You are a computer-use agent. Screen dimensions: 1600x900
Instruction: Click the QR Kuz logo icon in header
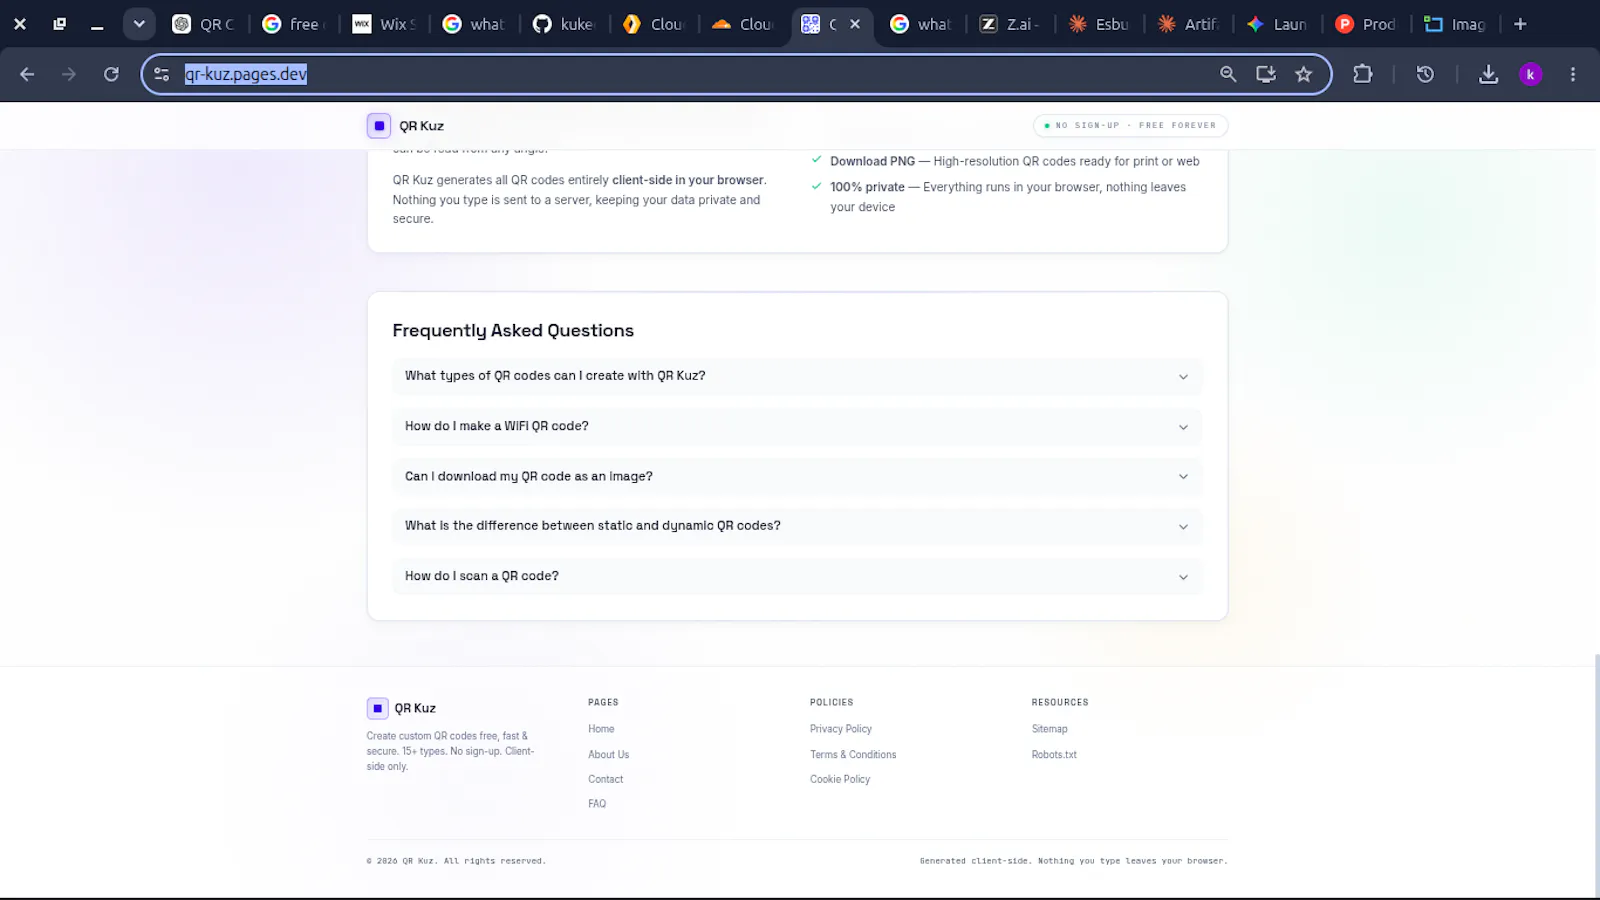pyautogui.click(x=379, y=126)
